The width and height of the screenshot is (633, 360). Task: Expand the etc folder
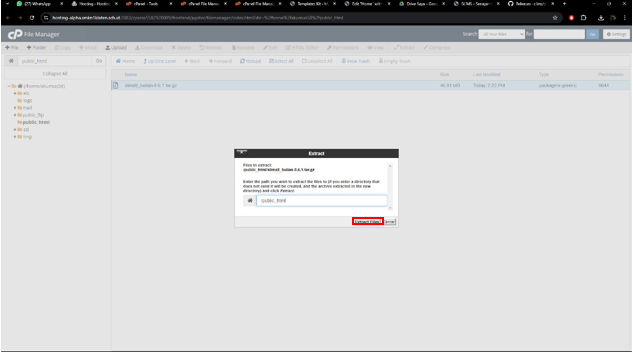[x=15, y=93]
